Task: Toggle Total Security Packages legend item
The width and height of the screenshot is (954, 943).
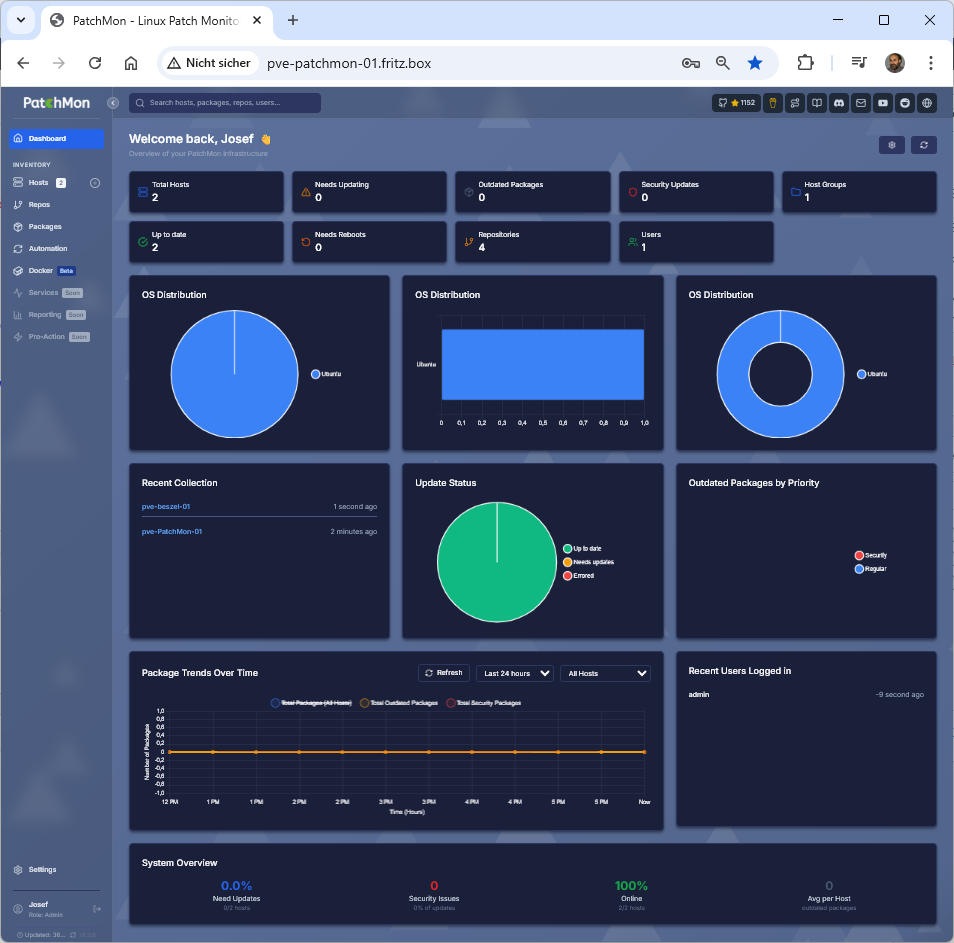Action: [x=483, y=703]
